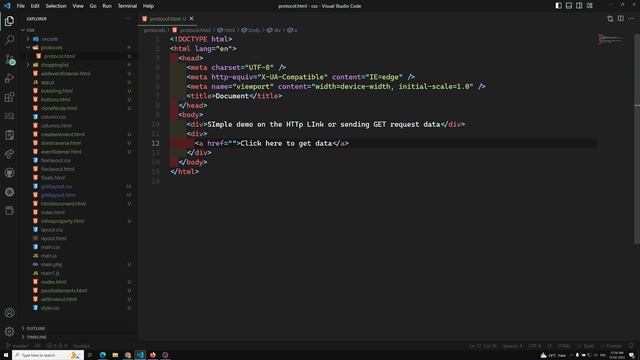Open the Selection menu
The width and height of the screenshot is (640, 360).
point(56,6)
